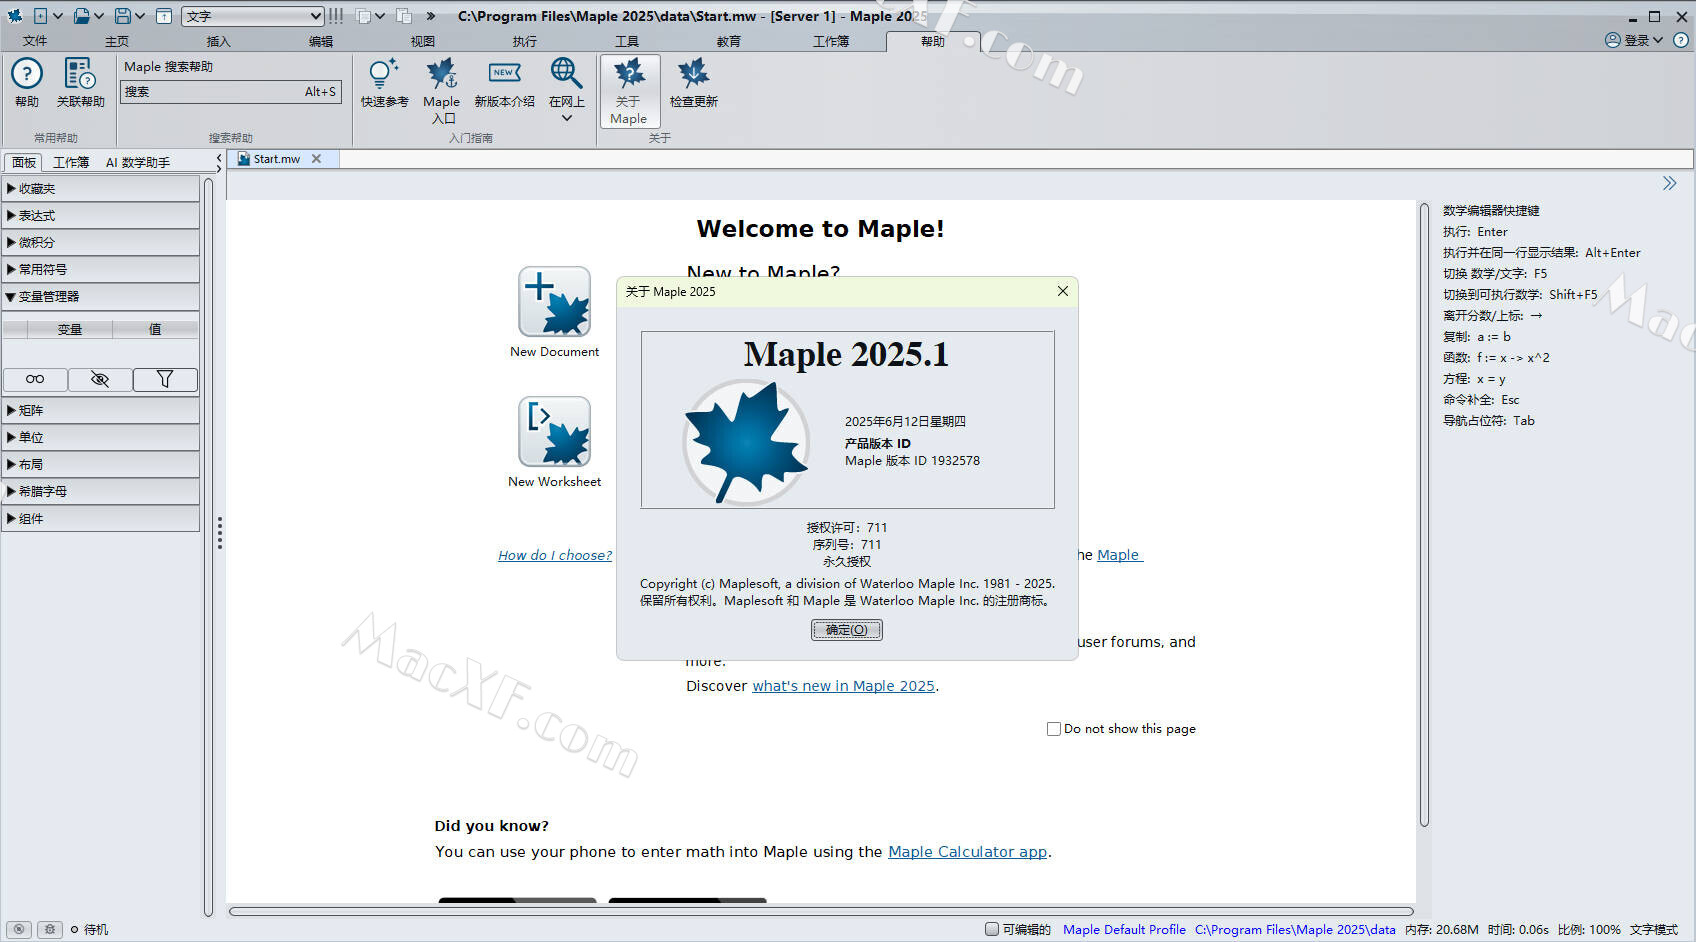1696x942 pixels.
Task: Click the Maple 搜索帮助 search field
Action: [231, 92]
